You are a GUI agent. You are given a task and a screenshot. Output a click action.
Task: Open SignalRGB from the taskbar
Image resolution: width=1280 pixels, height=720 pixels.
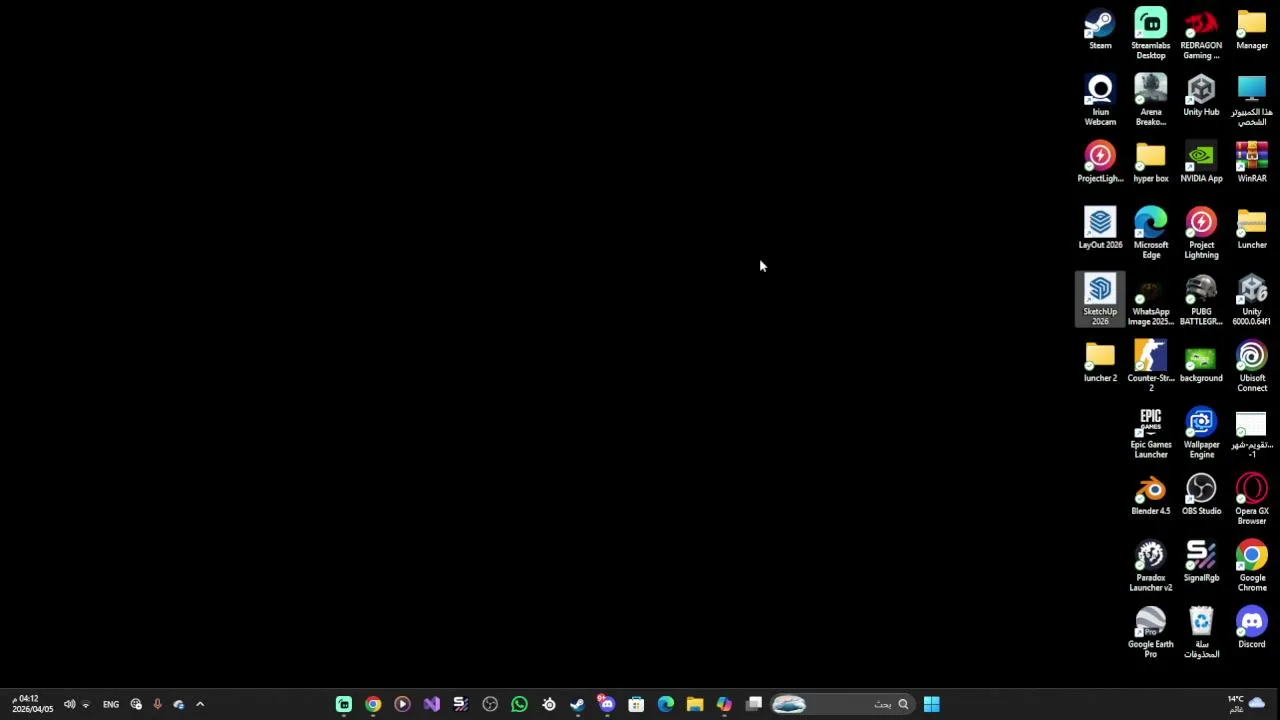(461, 704)
